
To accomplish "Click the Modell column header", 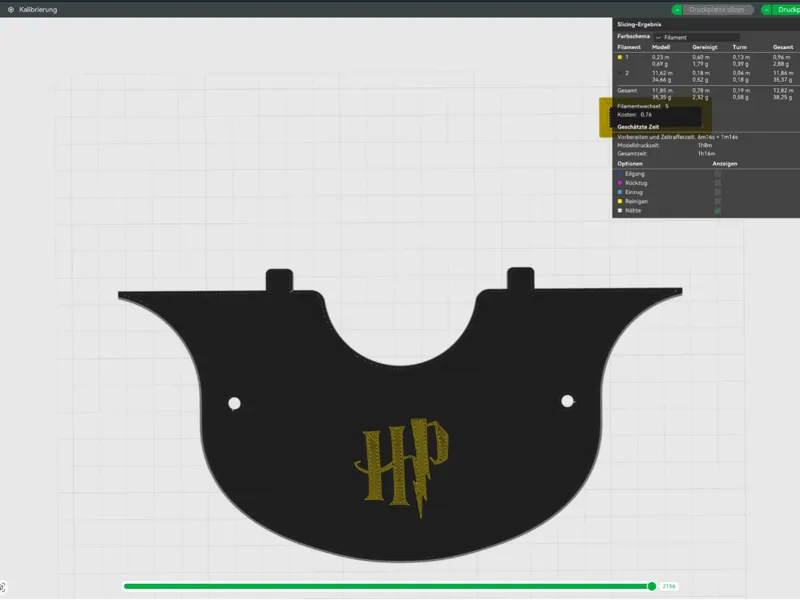I will [x=661, y=47].
